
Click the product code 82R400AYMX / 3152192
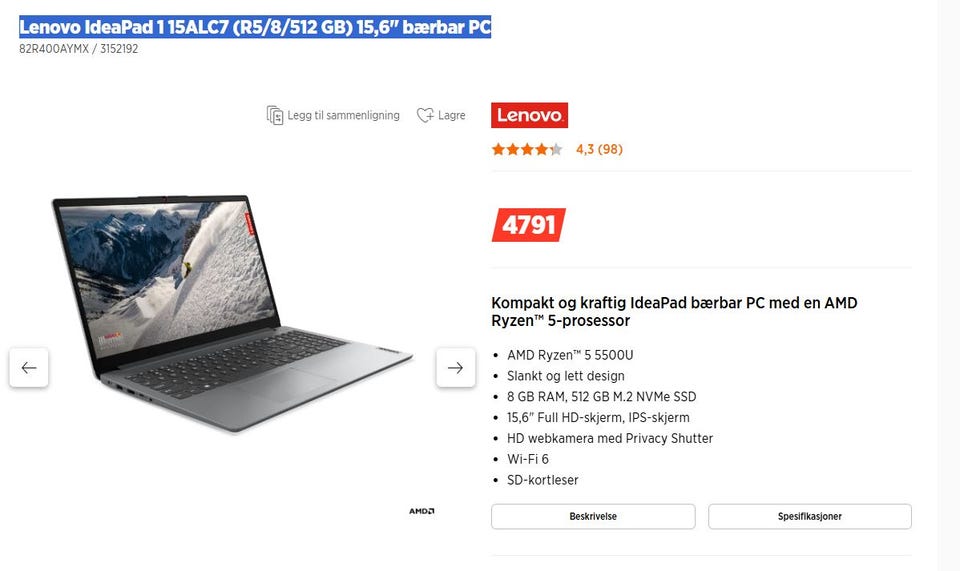78,49
